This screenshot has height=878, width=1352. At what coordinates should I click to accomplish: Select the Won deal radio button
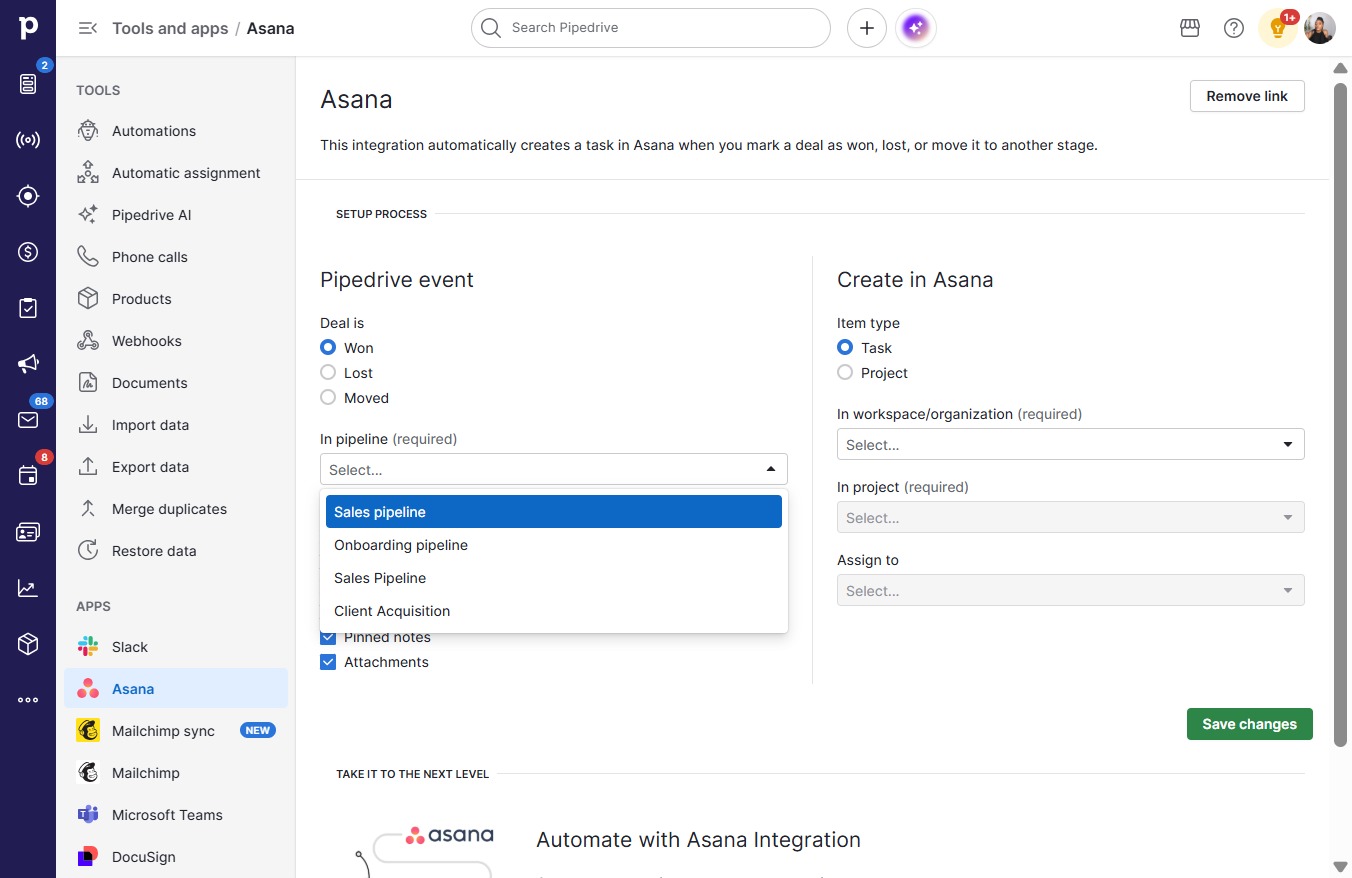pyautogui.click(x=328, y=348)
